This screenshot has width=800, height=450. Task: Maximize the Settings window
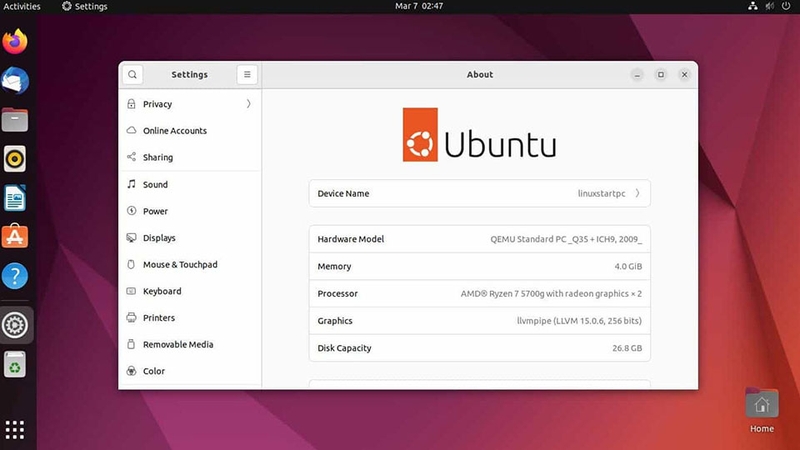click(661, 75)
